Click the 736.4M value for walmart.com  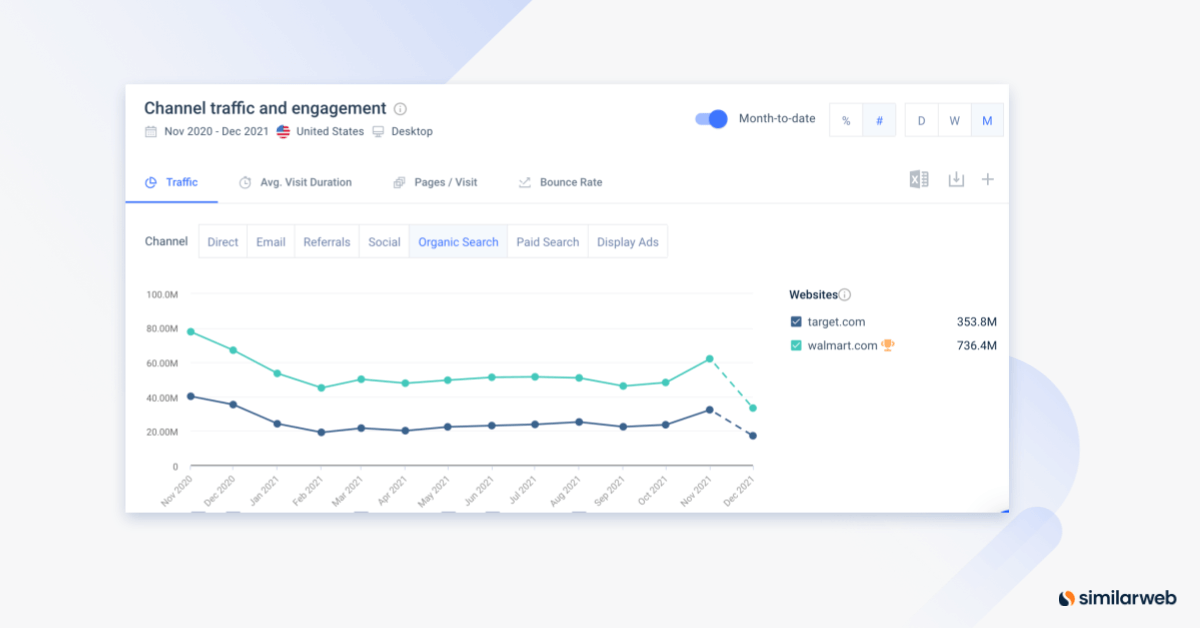976,346
